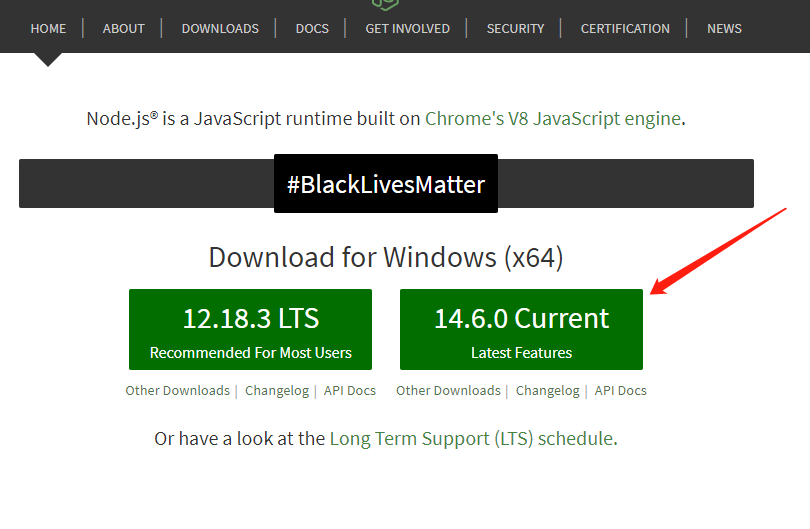View Changelog for 14.6.0 Current

(x=548, y=391)
